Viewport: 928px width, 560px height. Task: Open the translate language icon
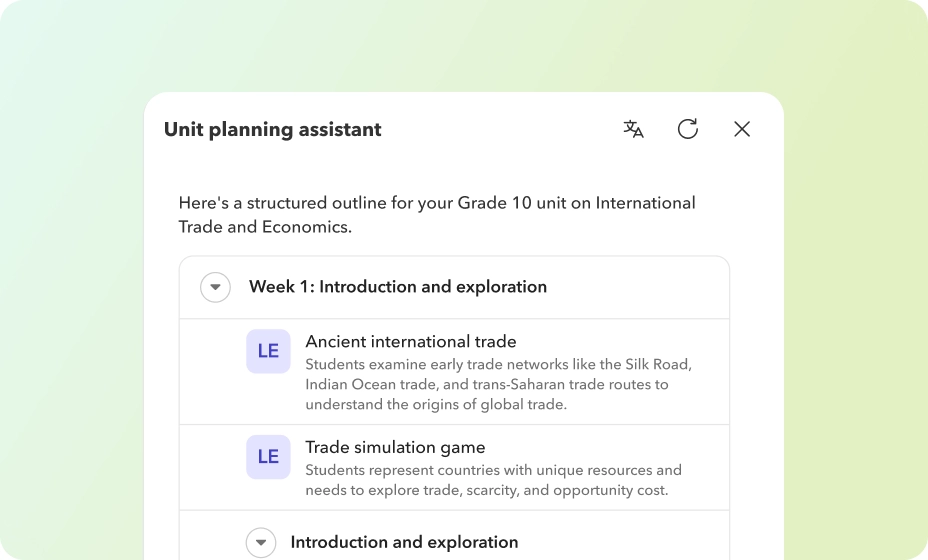coord(633,129)
